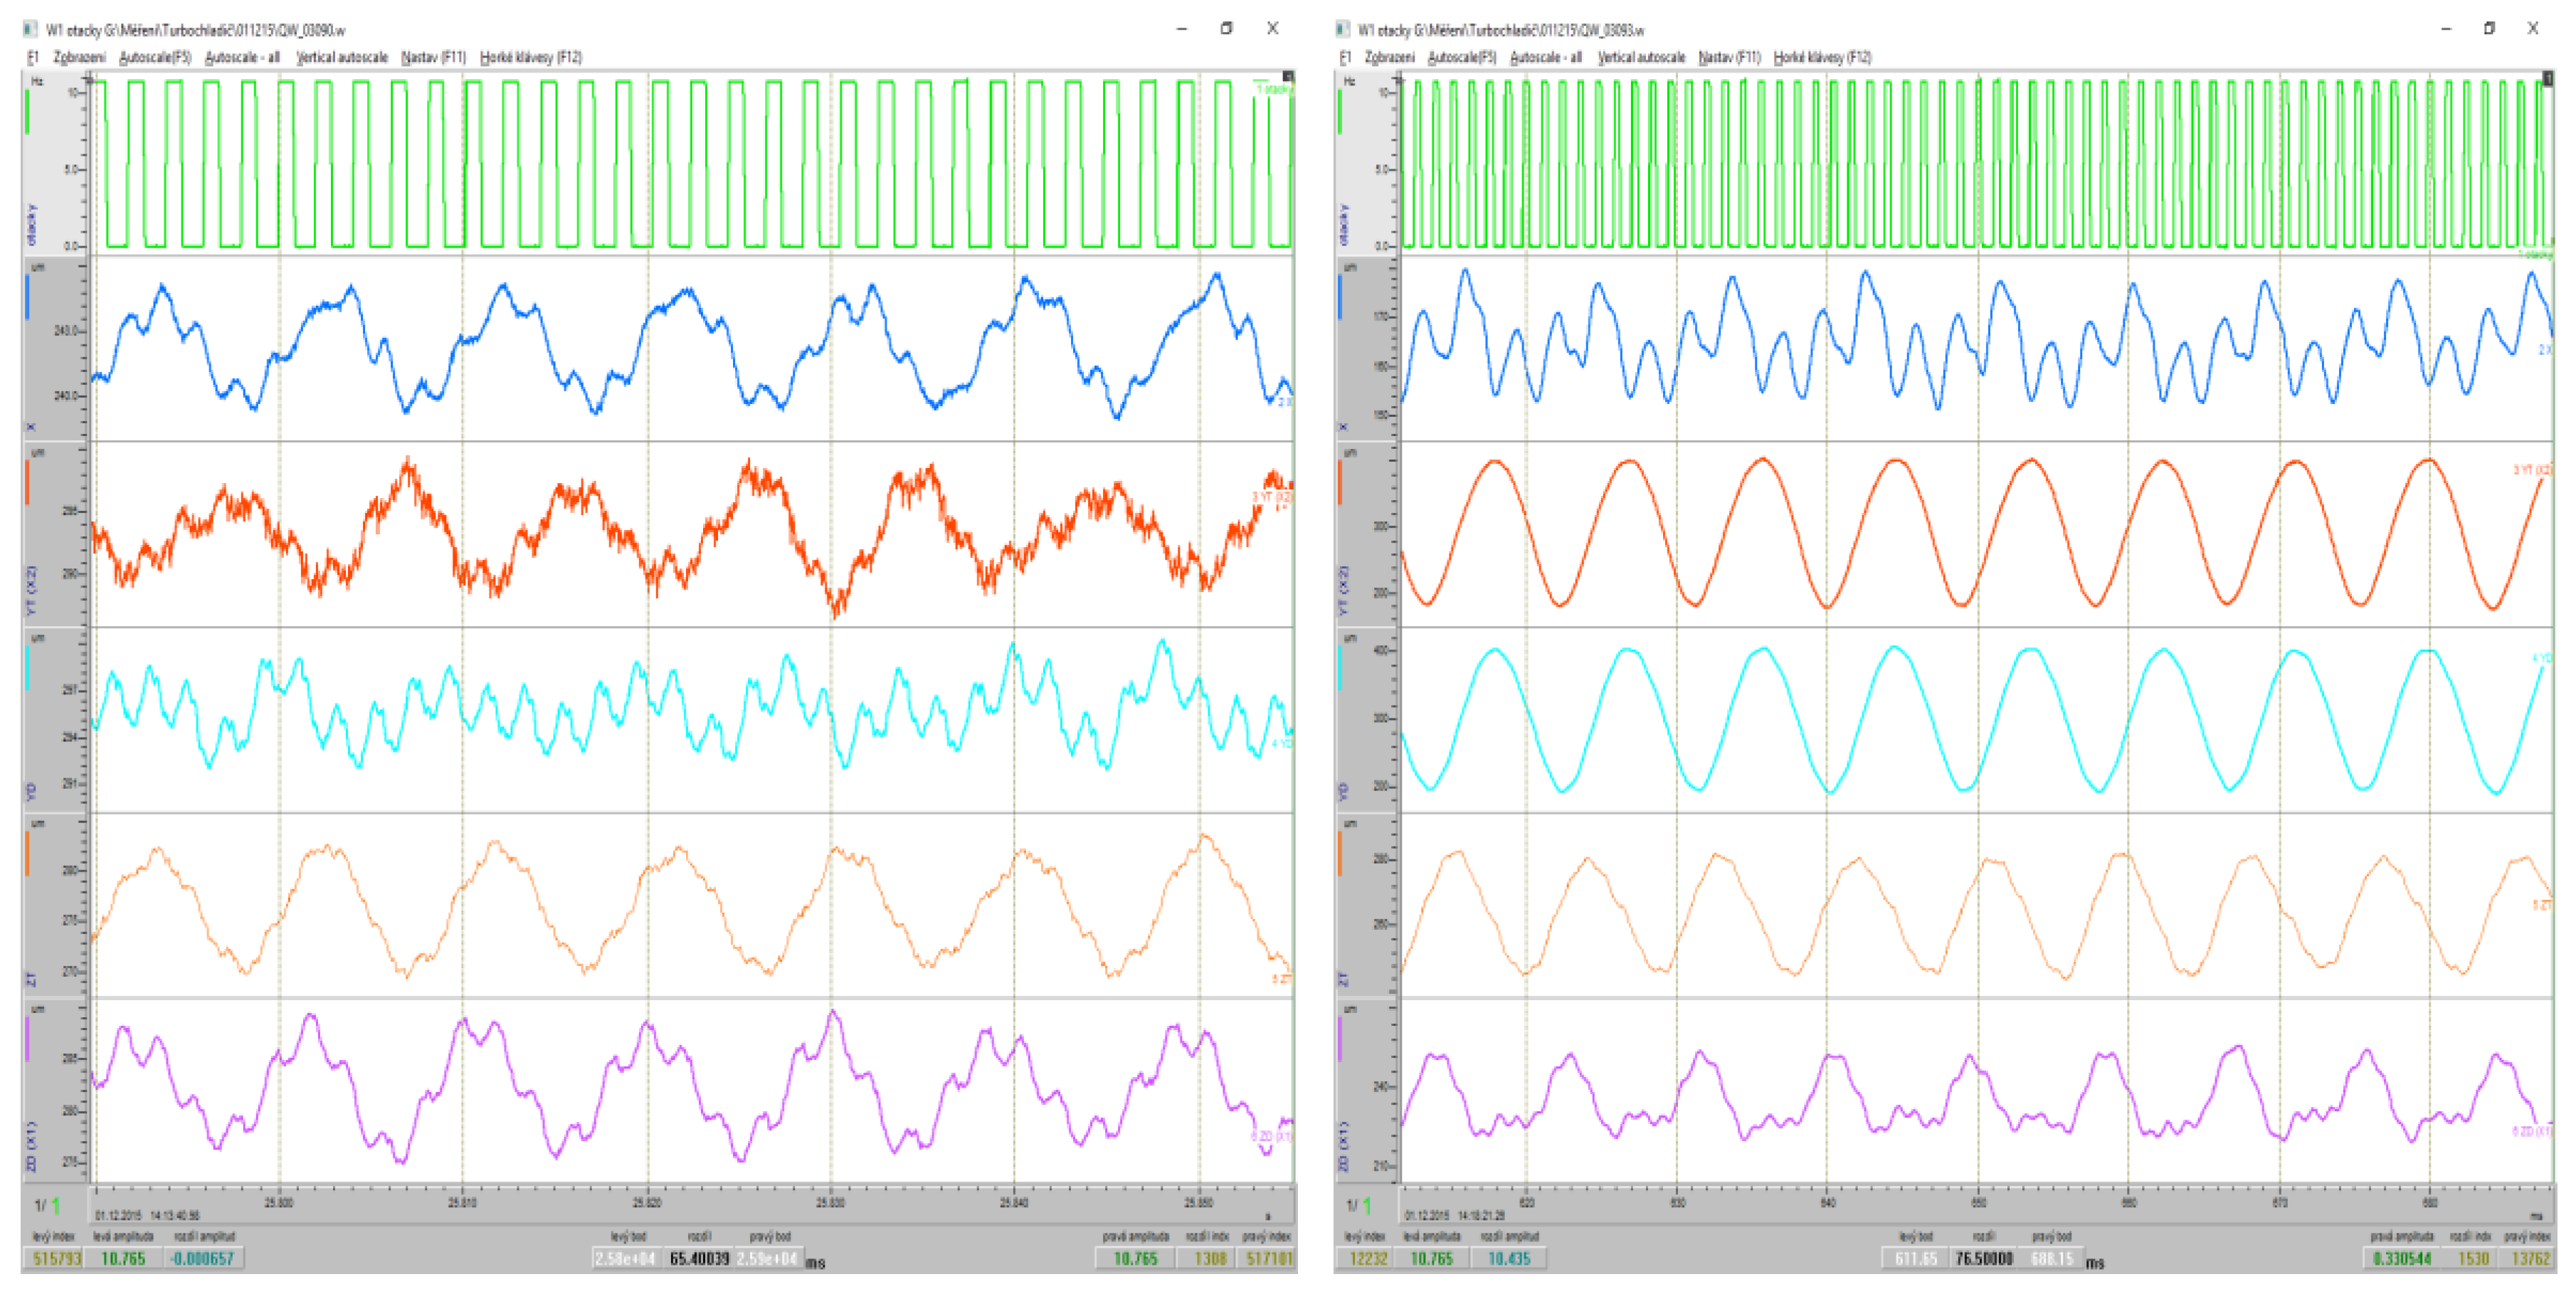Open Zobrazení menu in left window
2576x1294 pixels.
(79, 57)
